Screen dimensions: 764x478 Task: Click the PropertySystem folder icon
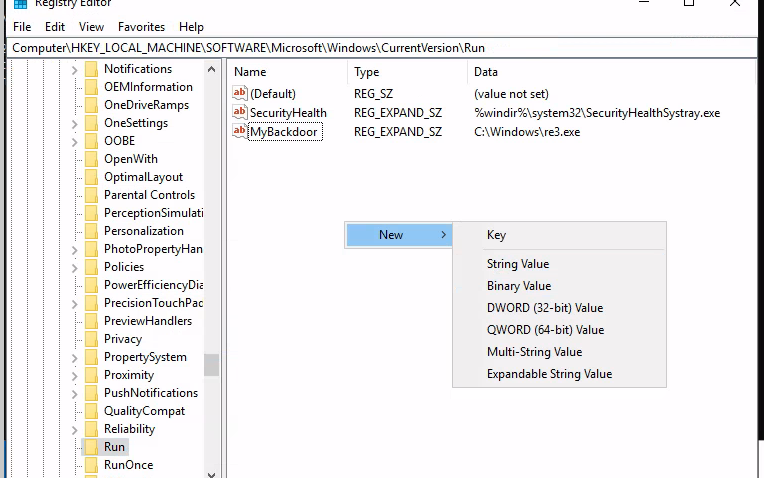click(91, 358)
